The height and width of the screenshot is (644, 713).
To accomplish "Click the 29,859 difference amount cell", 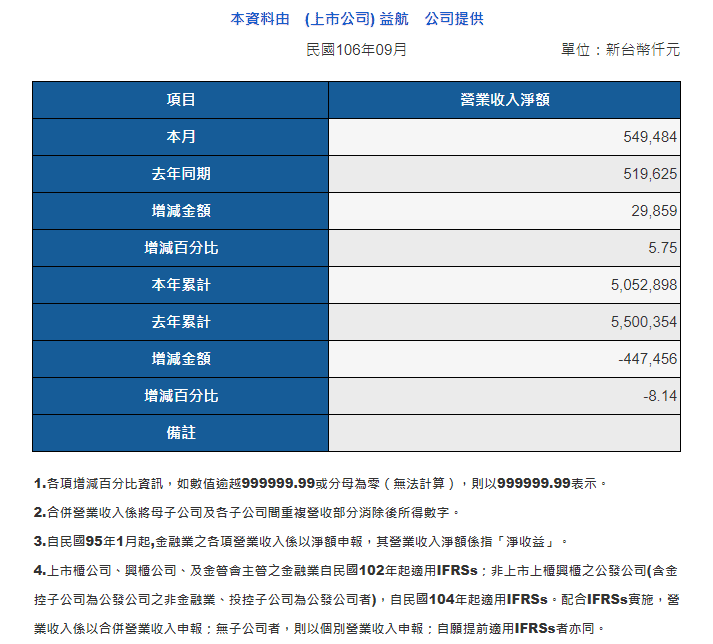I will [x=653, y=211].
